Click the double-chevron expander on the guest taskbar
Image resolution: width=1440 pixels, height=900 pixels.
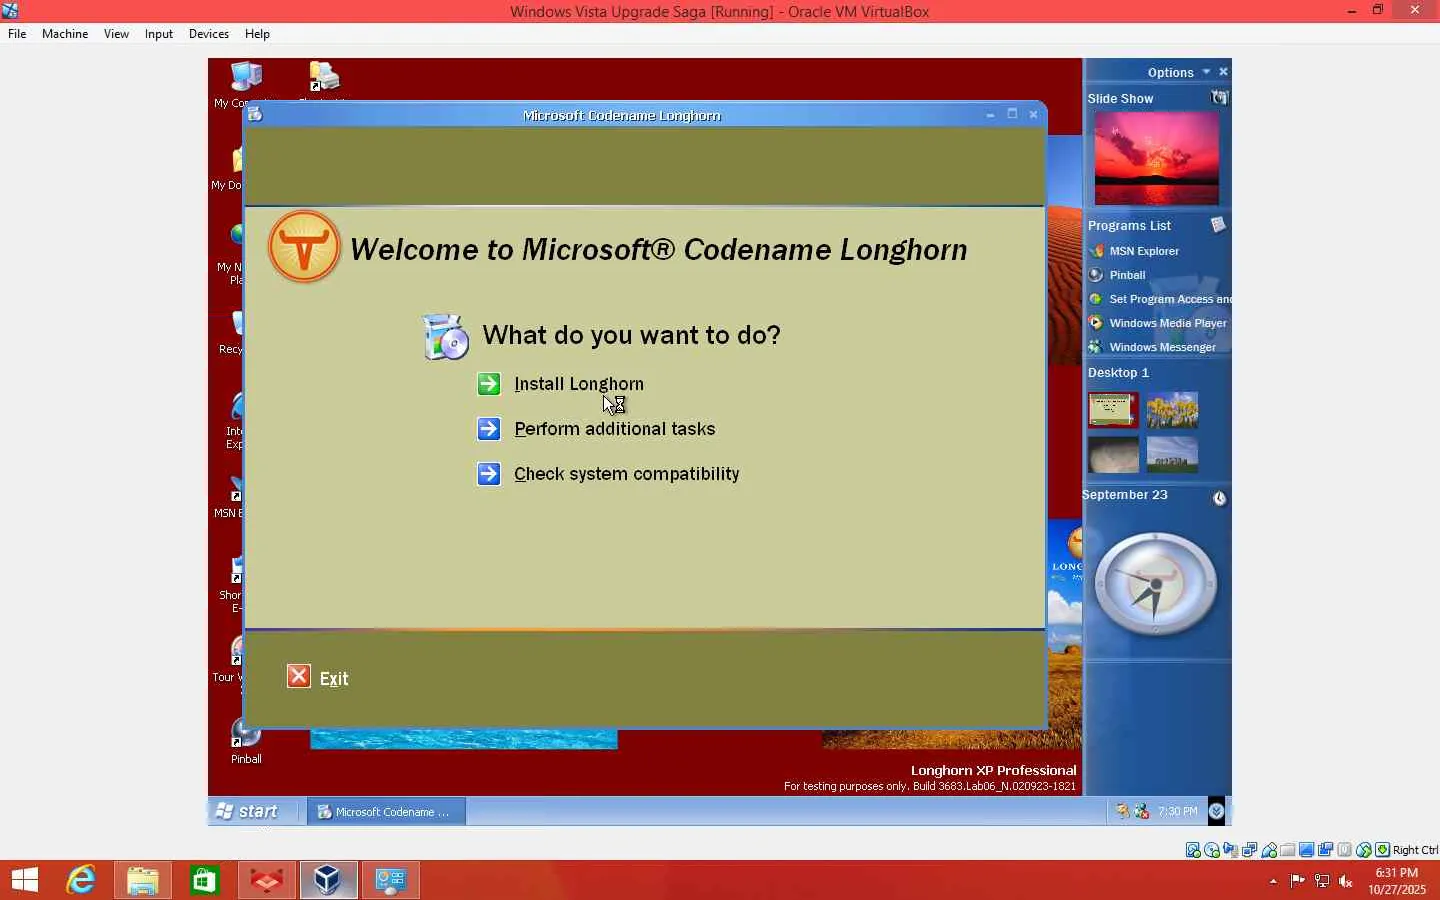point(1217,811)
